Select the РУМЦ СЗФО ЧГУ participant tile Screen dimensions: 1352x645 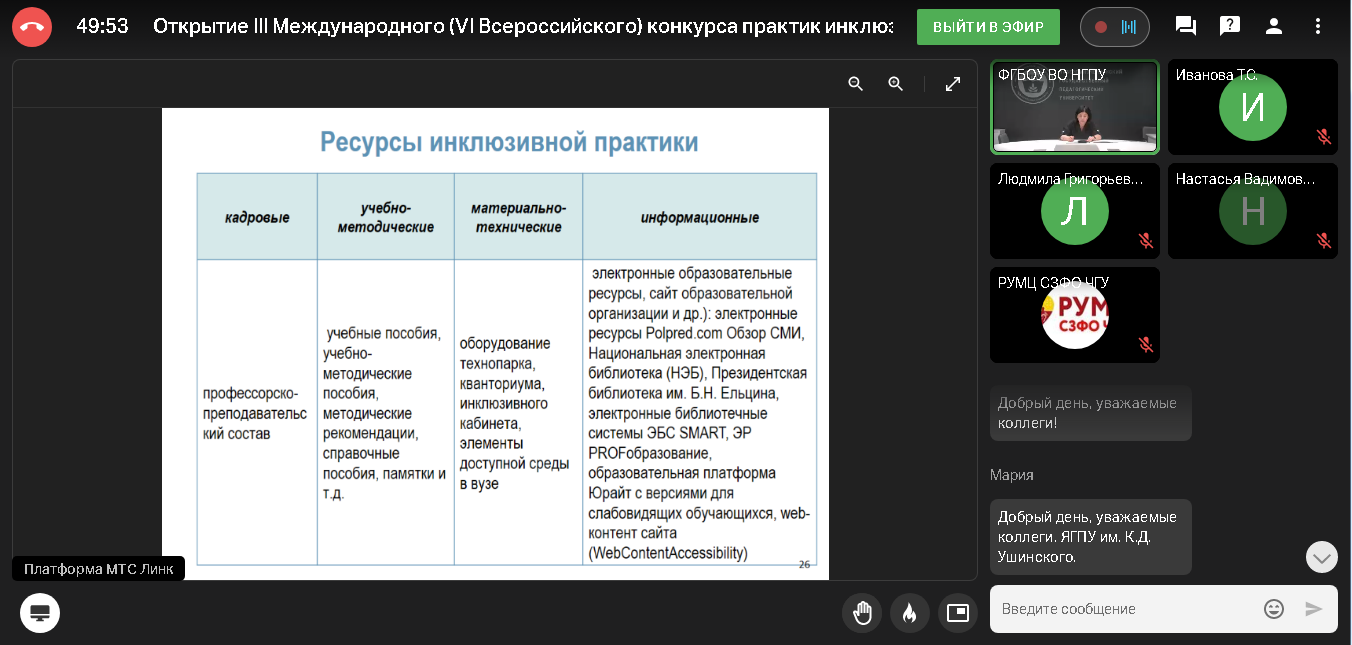click(1075, 315)
